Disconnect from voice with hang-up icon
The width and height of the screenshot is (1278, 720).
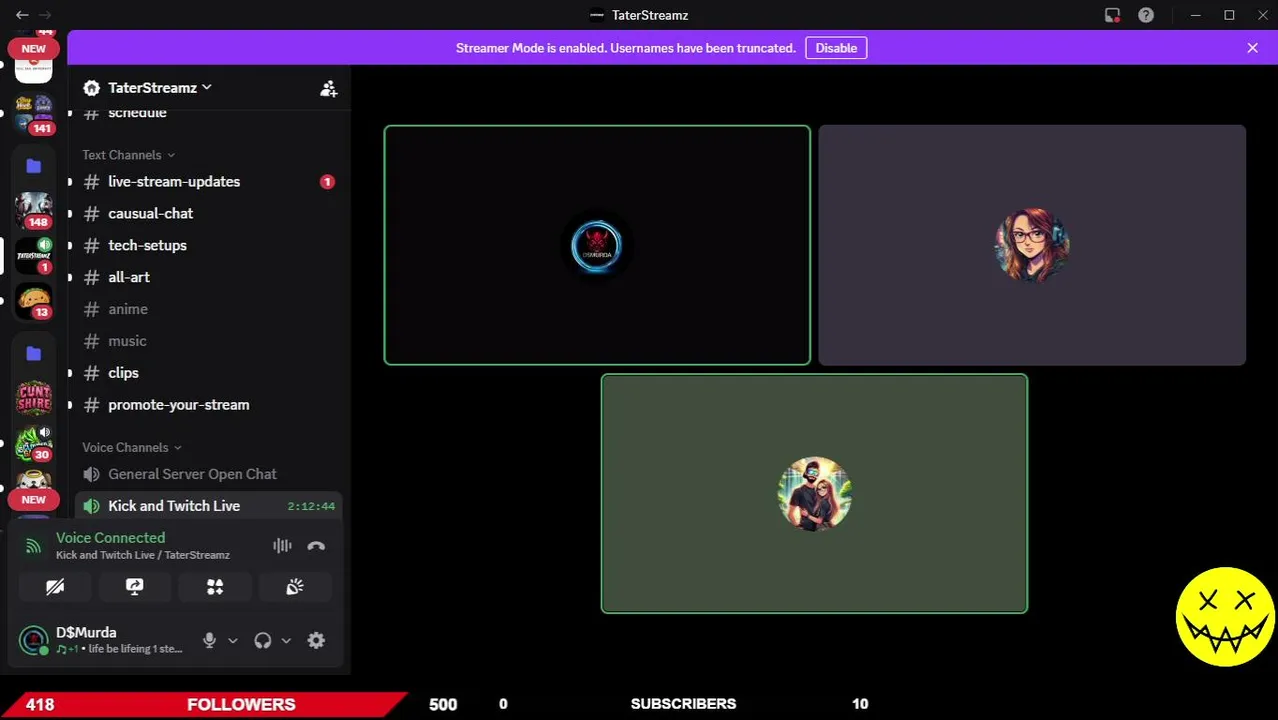coord(316,546)
